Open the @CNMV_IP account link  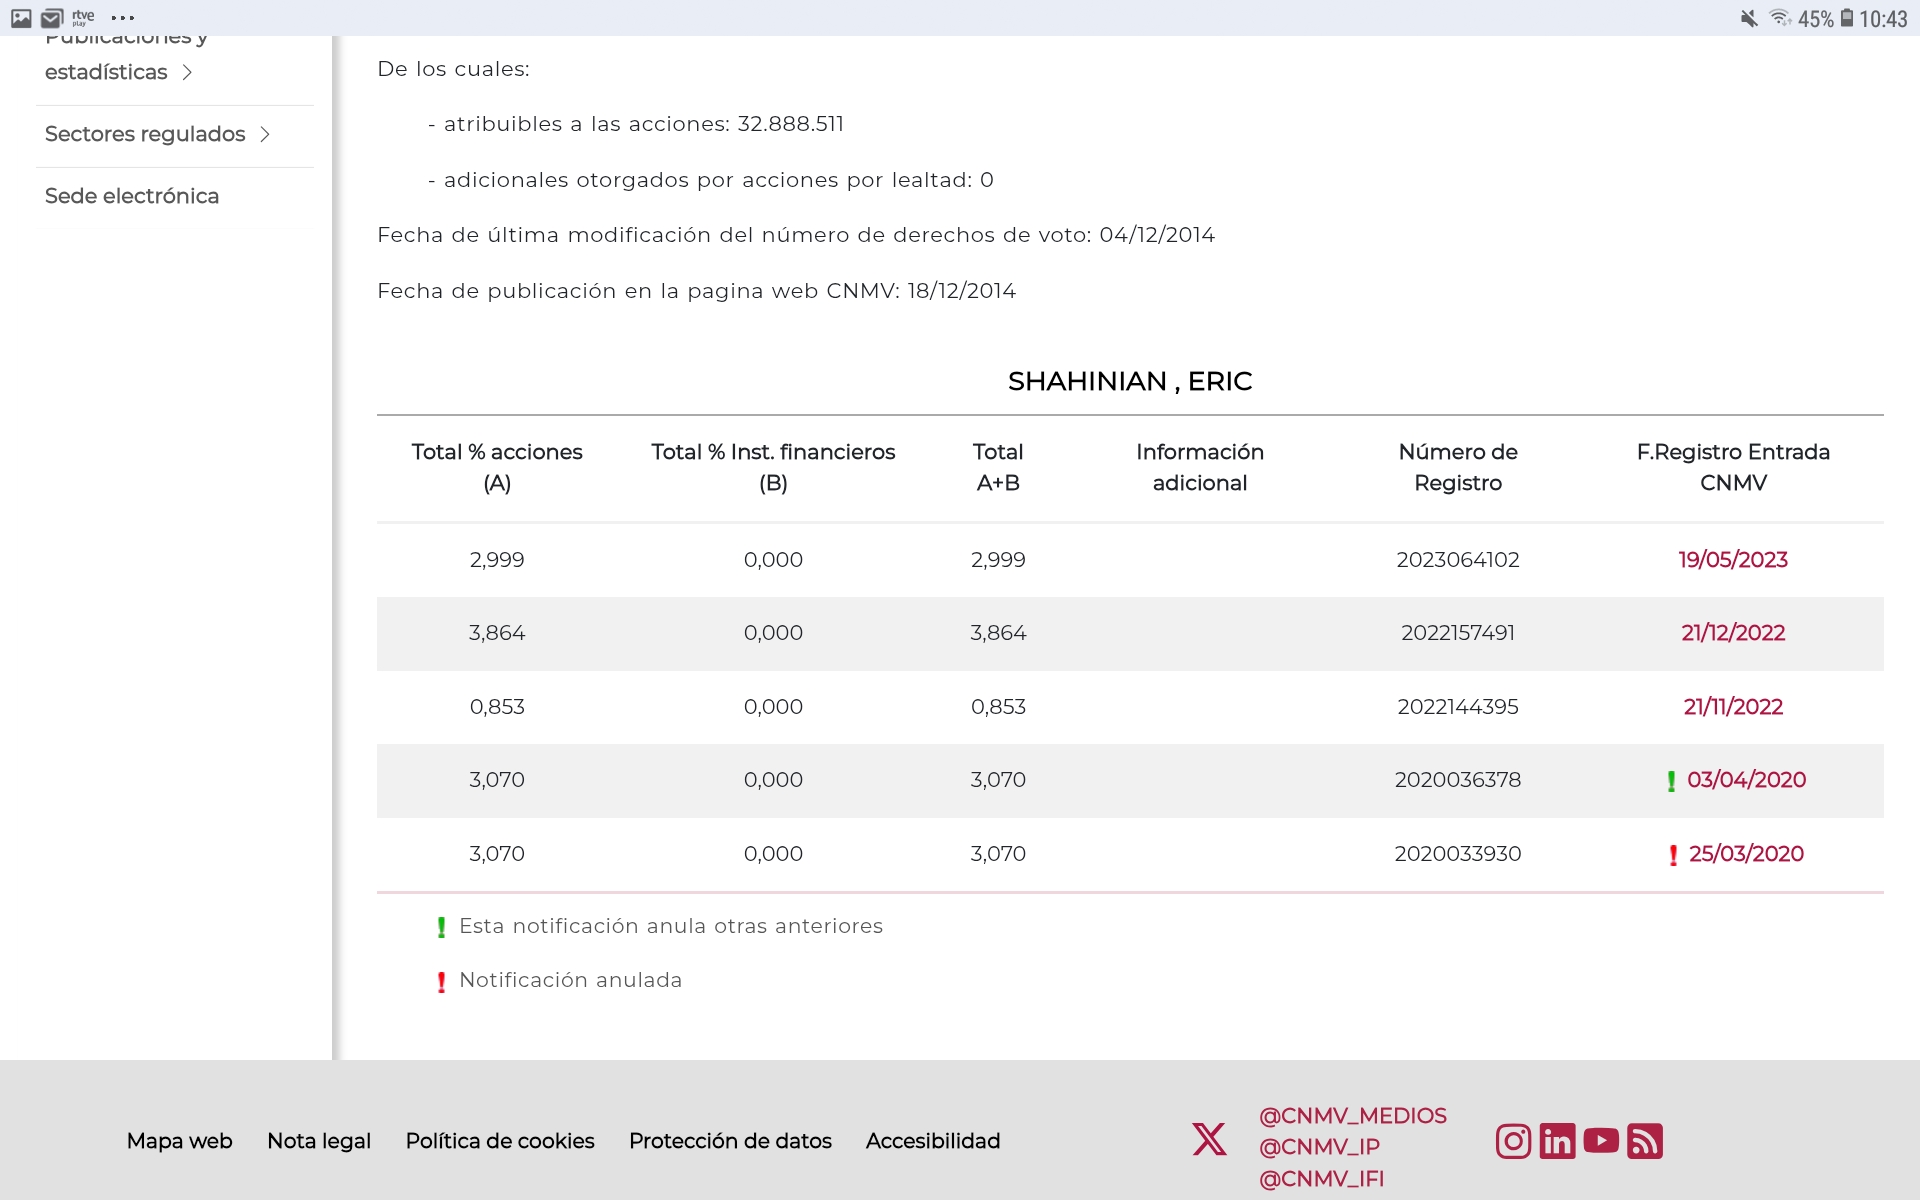[1319, 1147]
